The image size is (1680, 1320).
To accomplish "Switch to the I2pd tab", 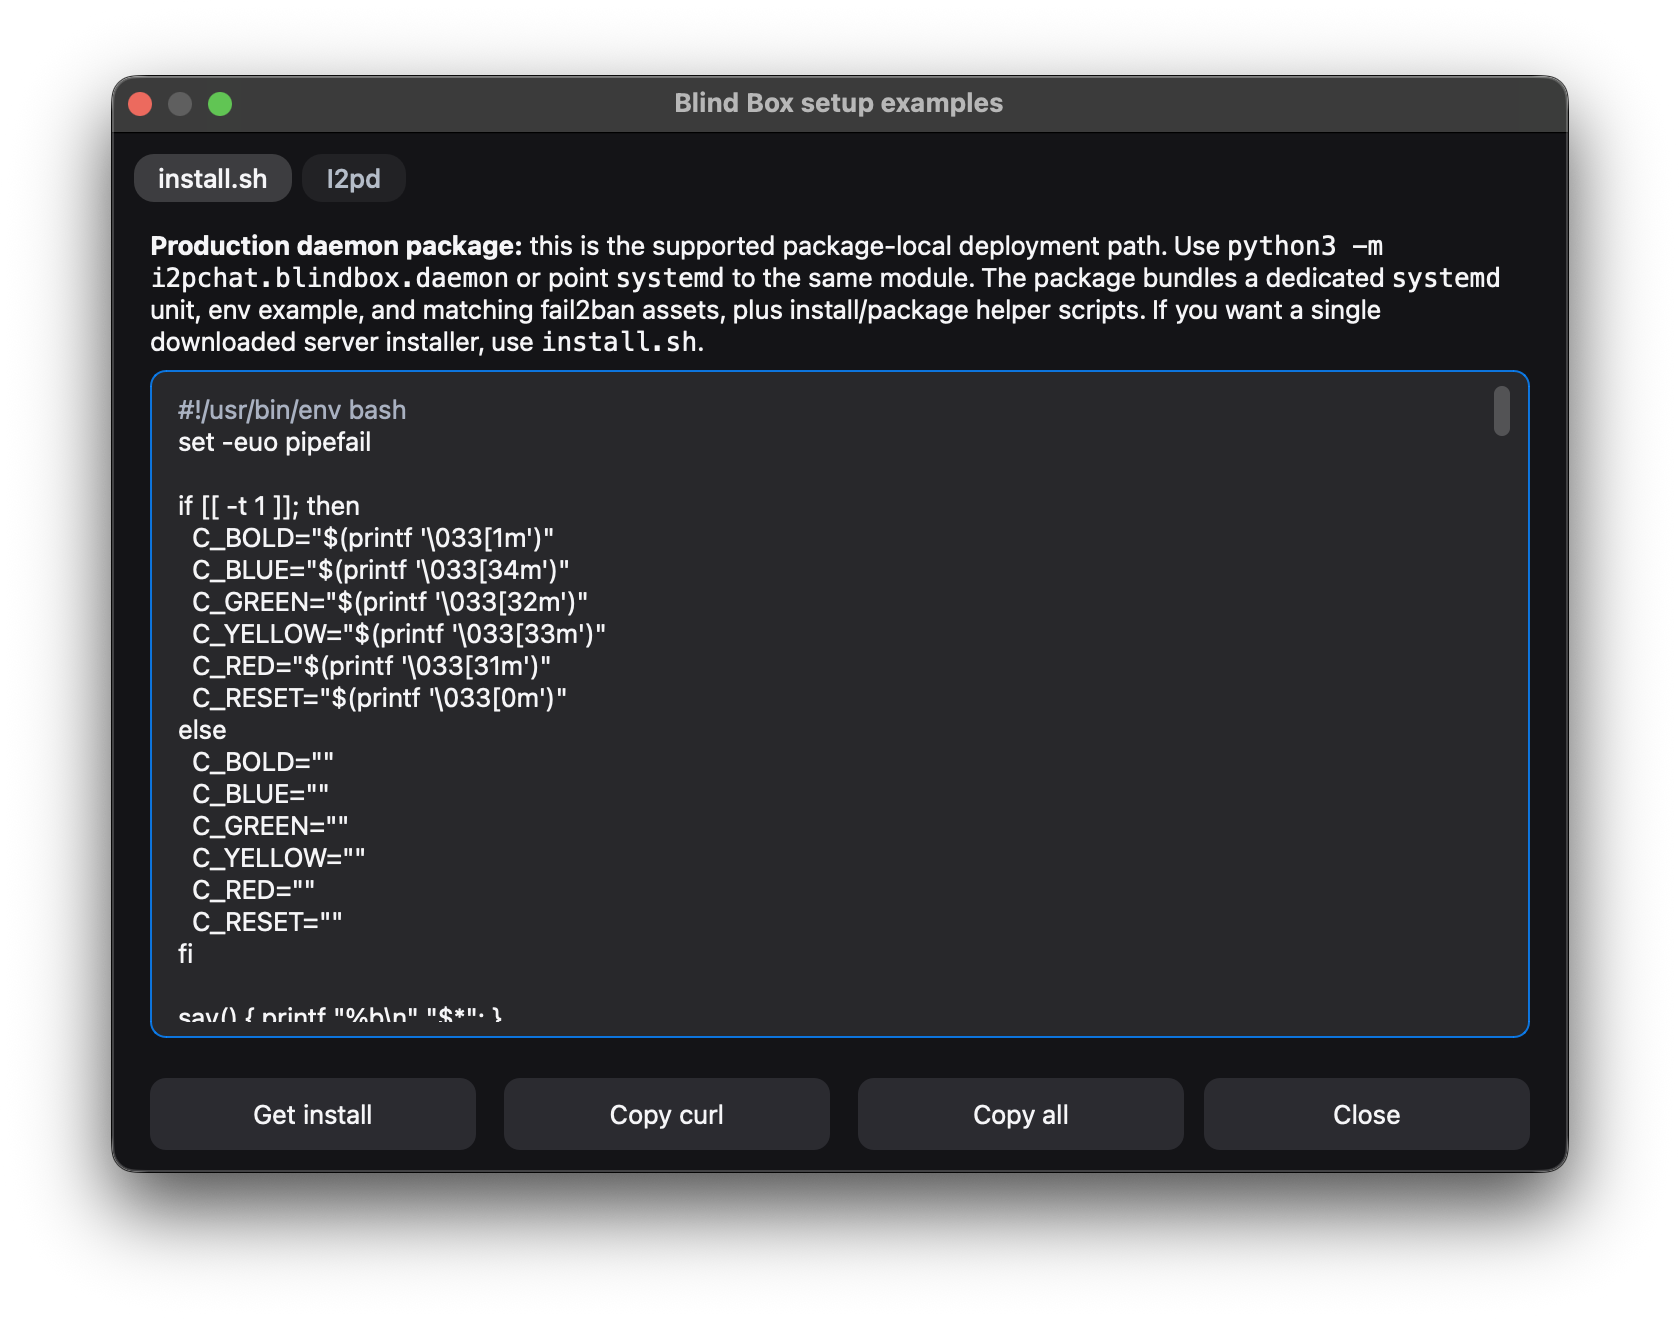I will tap(354, 178).
